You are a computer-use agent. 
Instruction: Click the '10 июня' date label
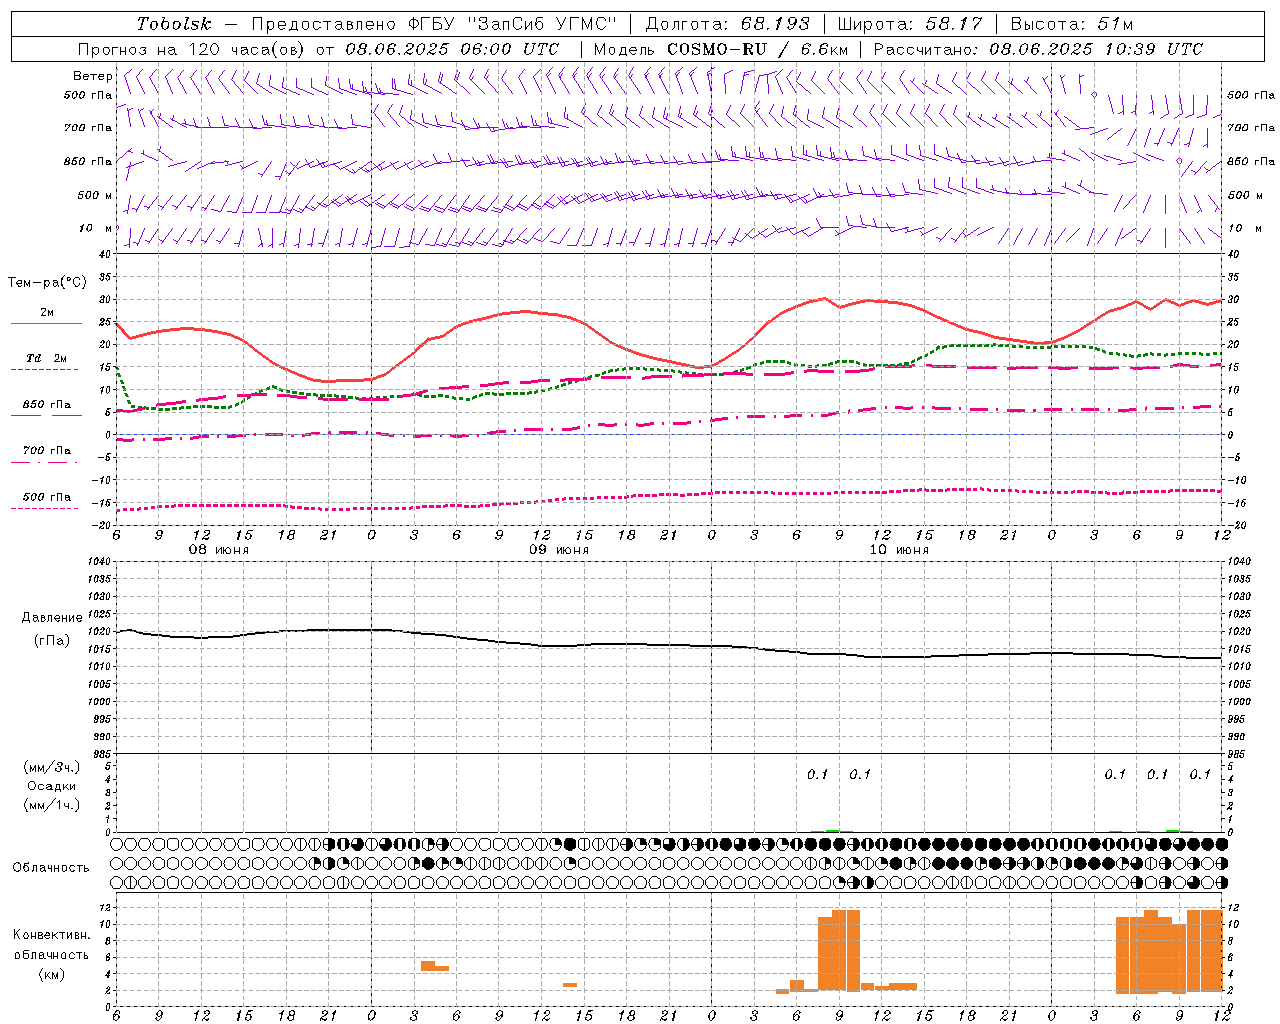899,550
